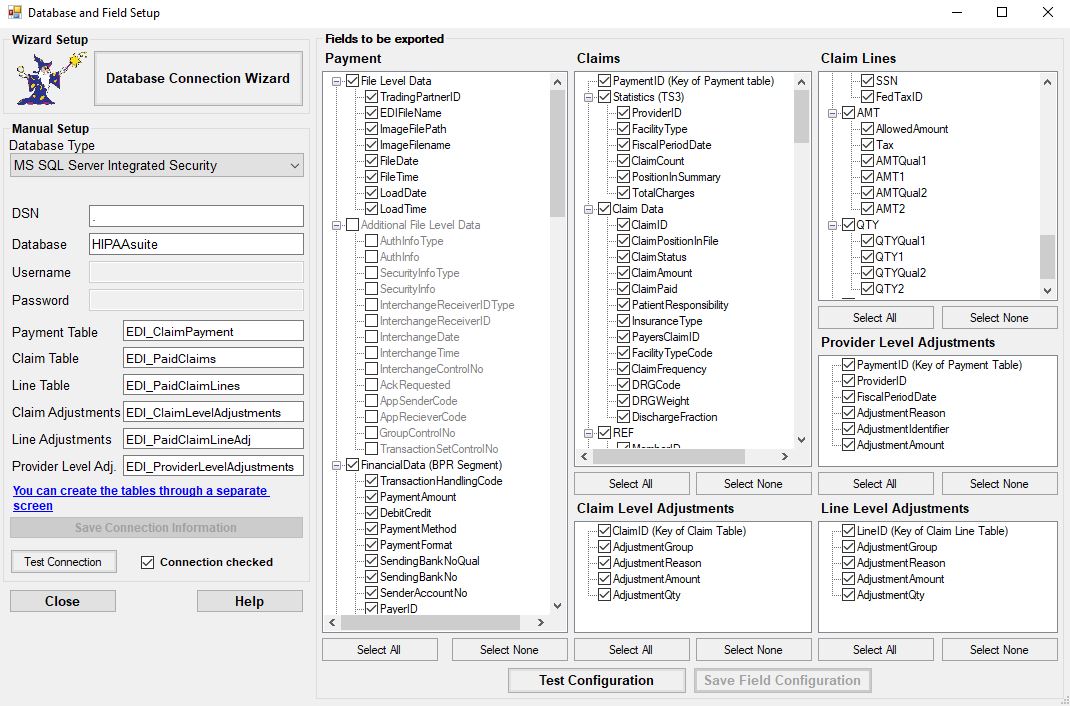Open link to create tables through separate screen
Viewport: 1070px width, 706px height.
coord(141,498)
